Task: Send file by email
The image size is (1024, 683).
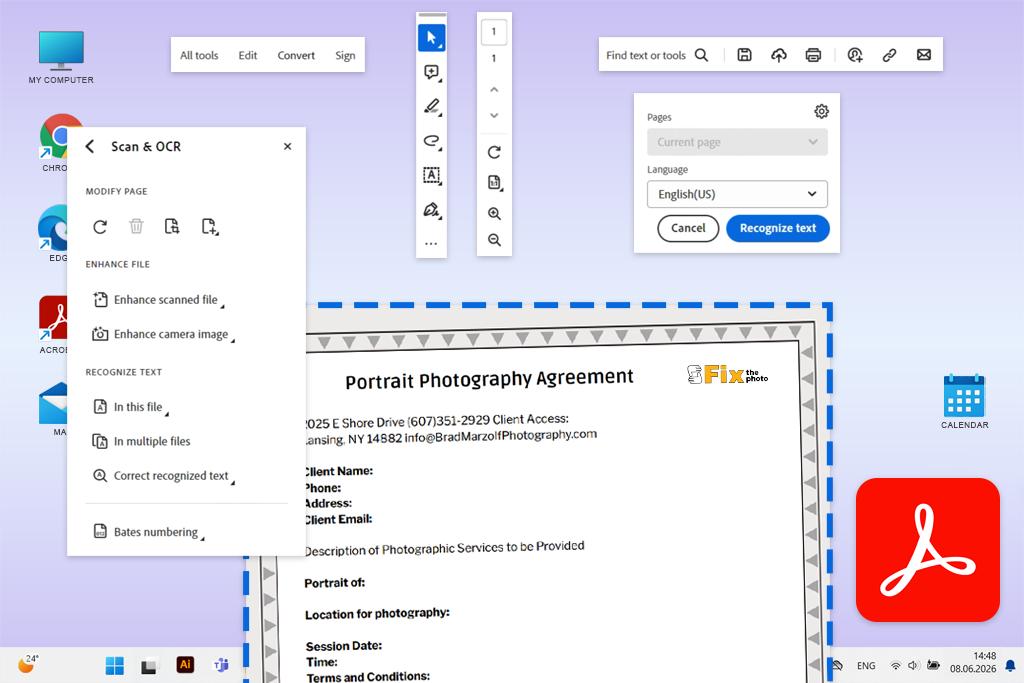Action: click(x=923, y=55)
